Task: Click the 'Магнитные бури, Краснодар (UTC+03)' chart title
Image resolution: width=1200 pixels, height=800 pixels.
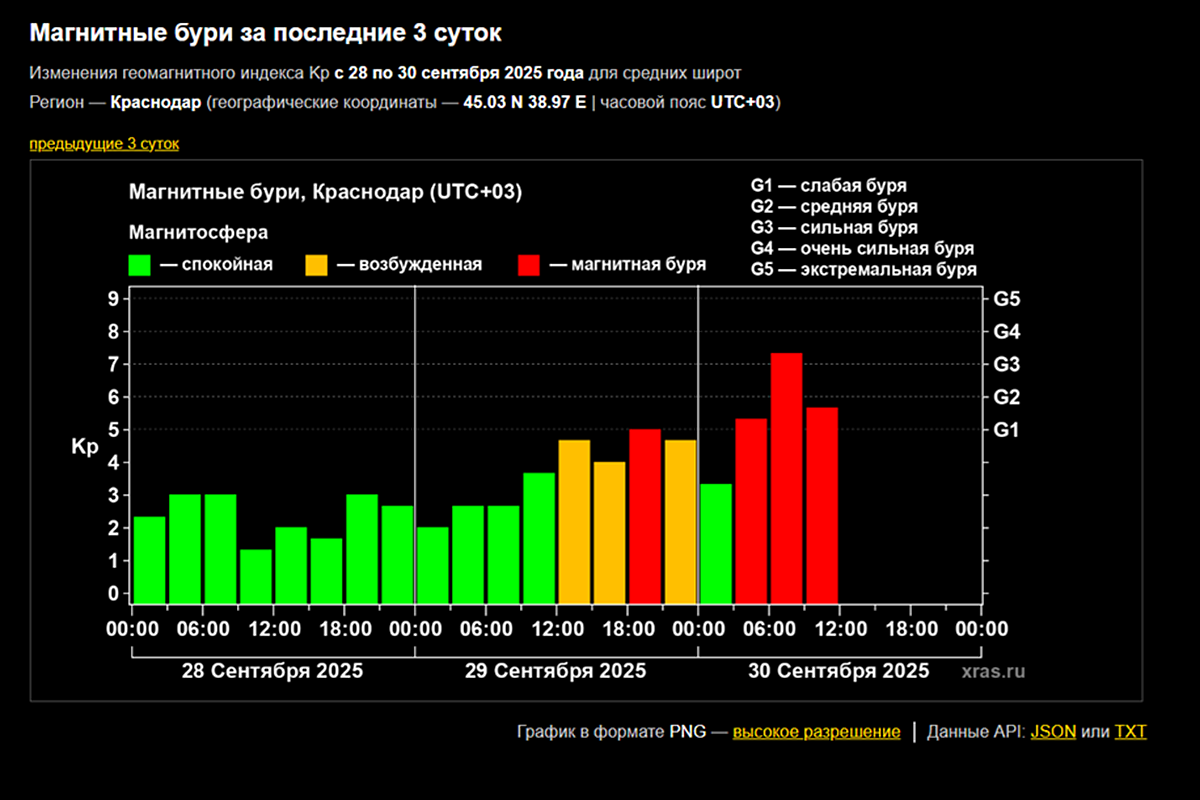Action: [326, 192]
